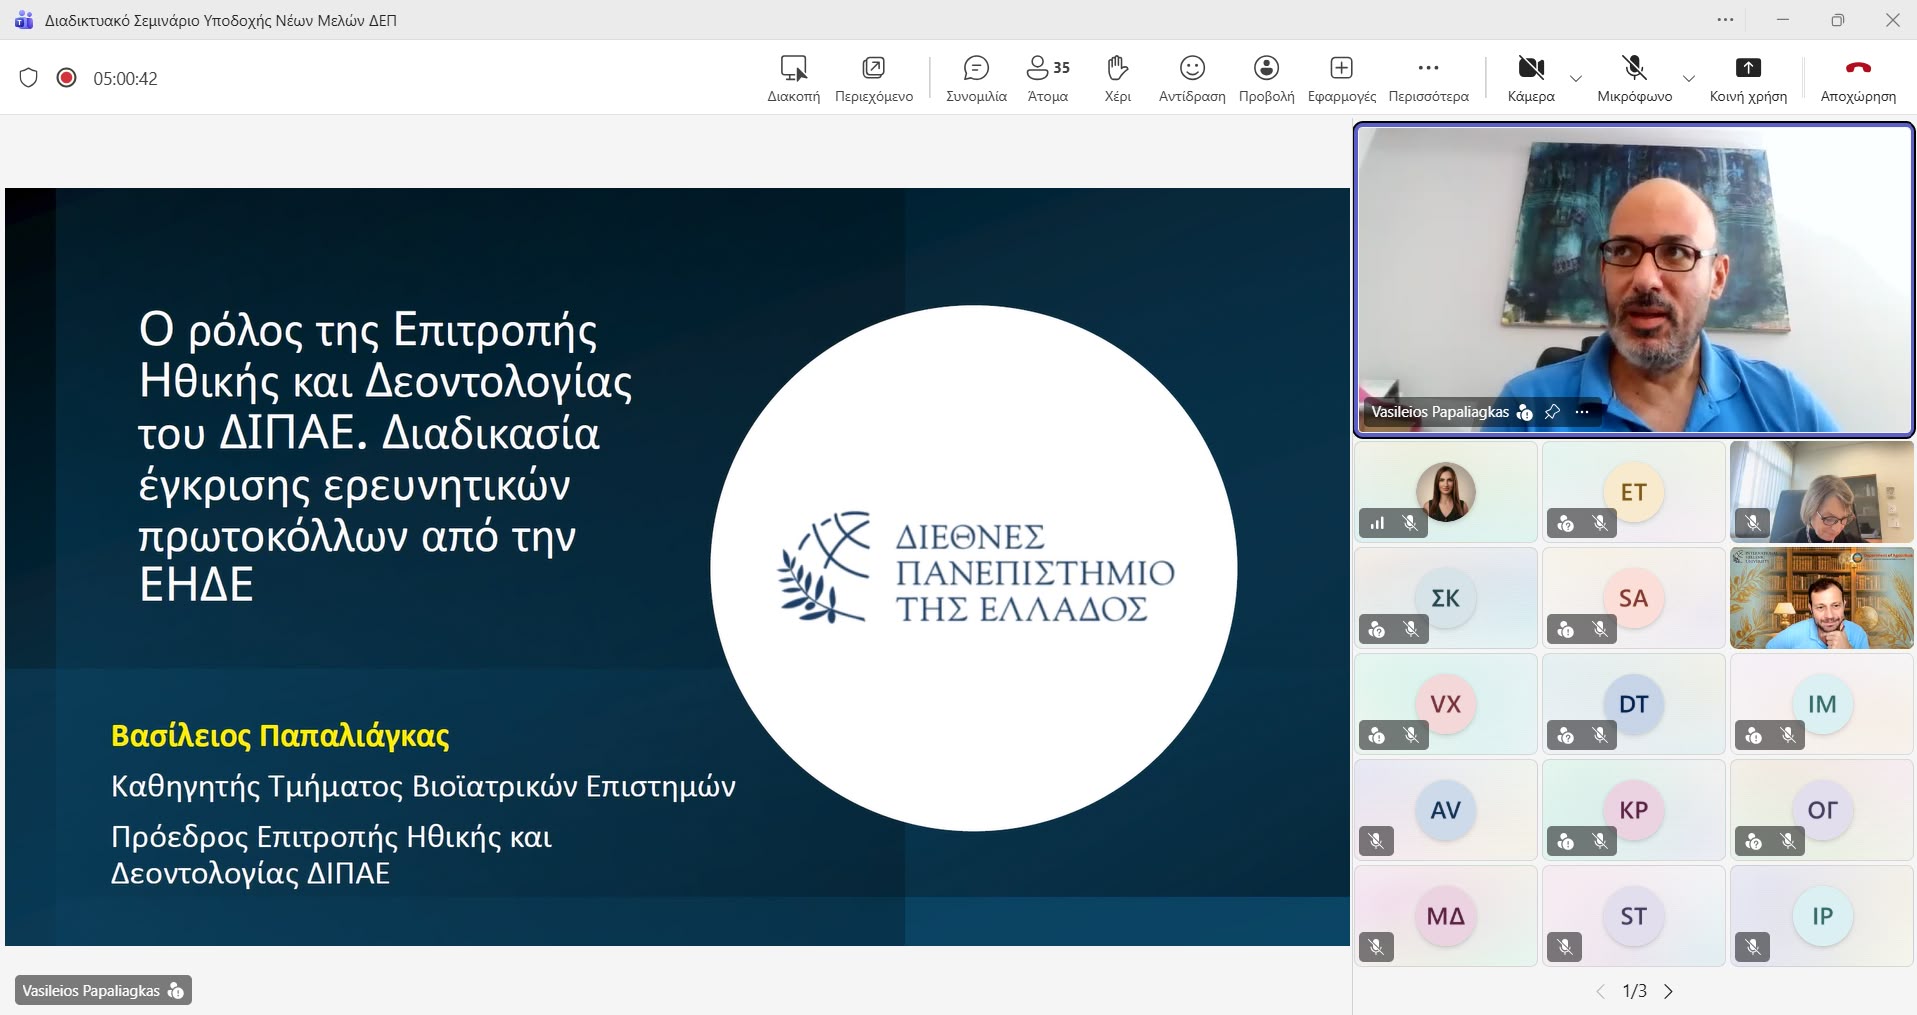Open the Προβολή view menu
The height and width of the screenshot is (1015, 1917).
pyautogui.click(x=1266, y=78)
